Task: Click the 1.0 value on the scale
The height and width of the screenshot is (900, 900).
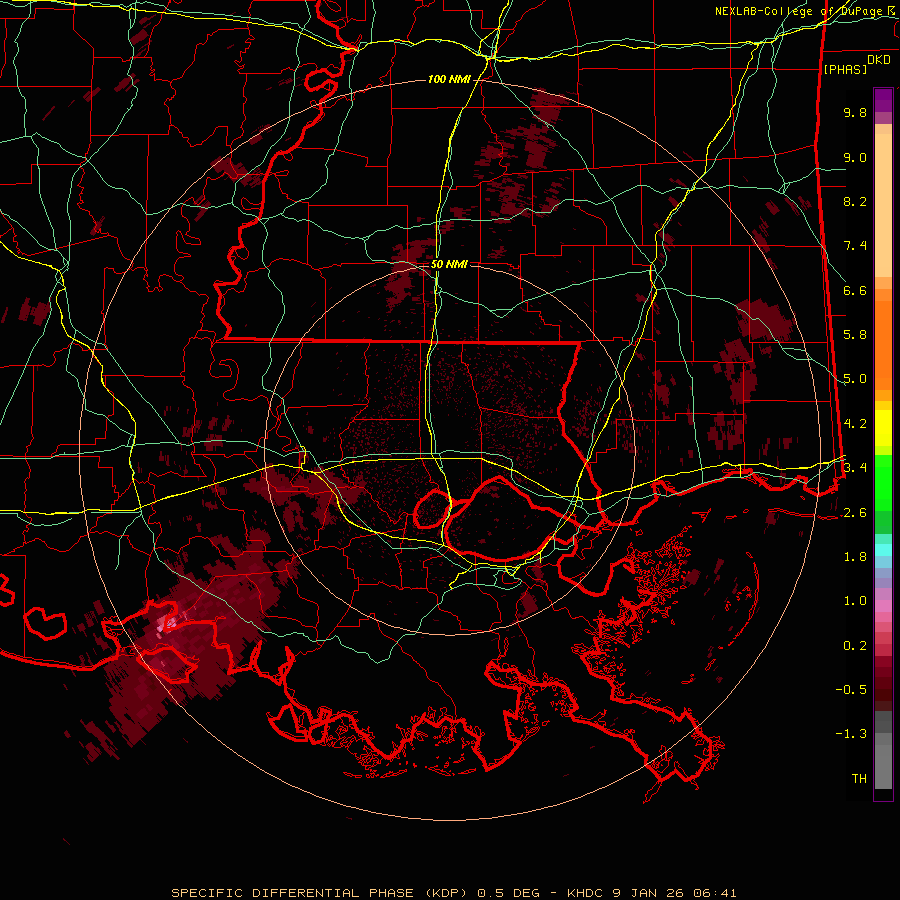Action: (855, 601)
